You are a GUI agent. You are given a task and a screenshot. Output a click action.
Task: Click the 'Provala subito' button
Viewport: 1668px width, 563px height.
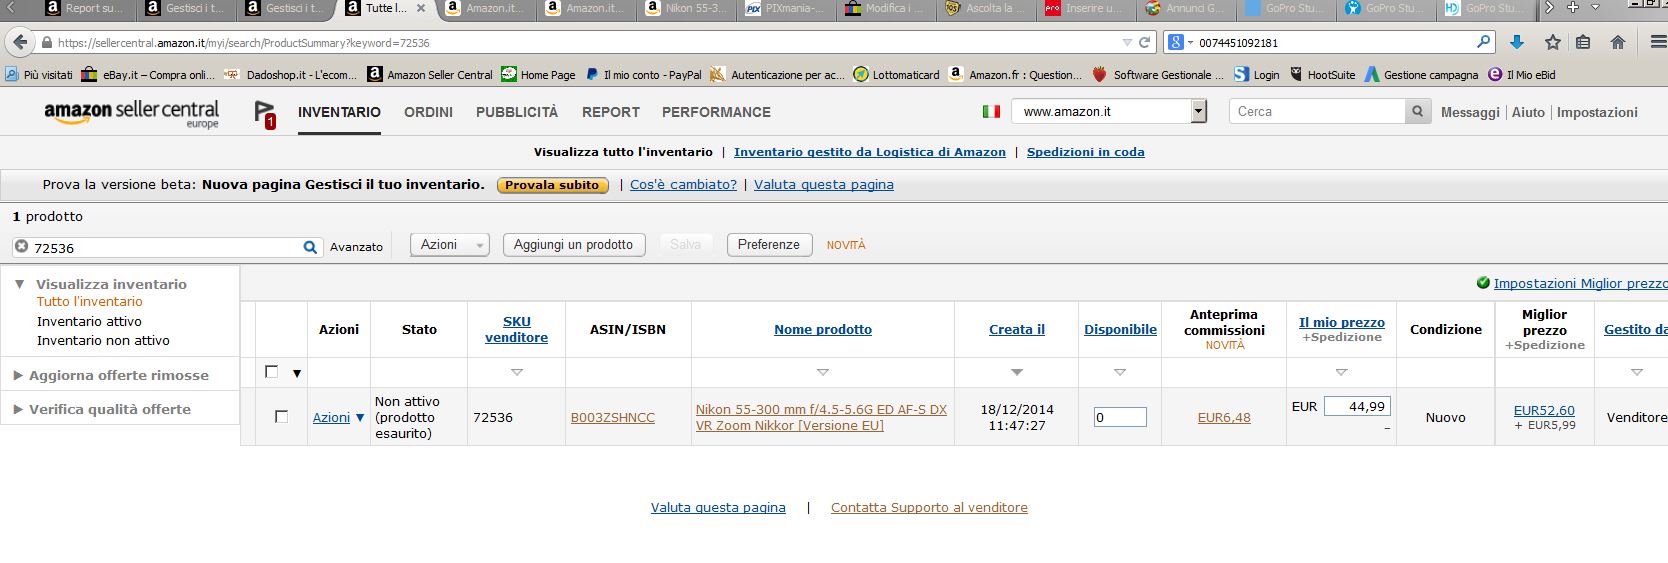(x=552, y=185)
